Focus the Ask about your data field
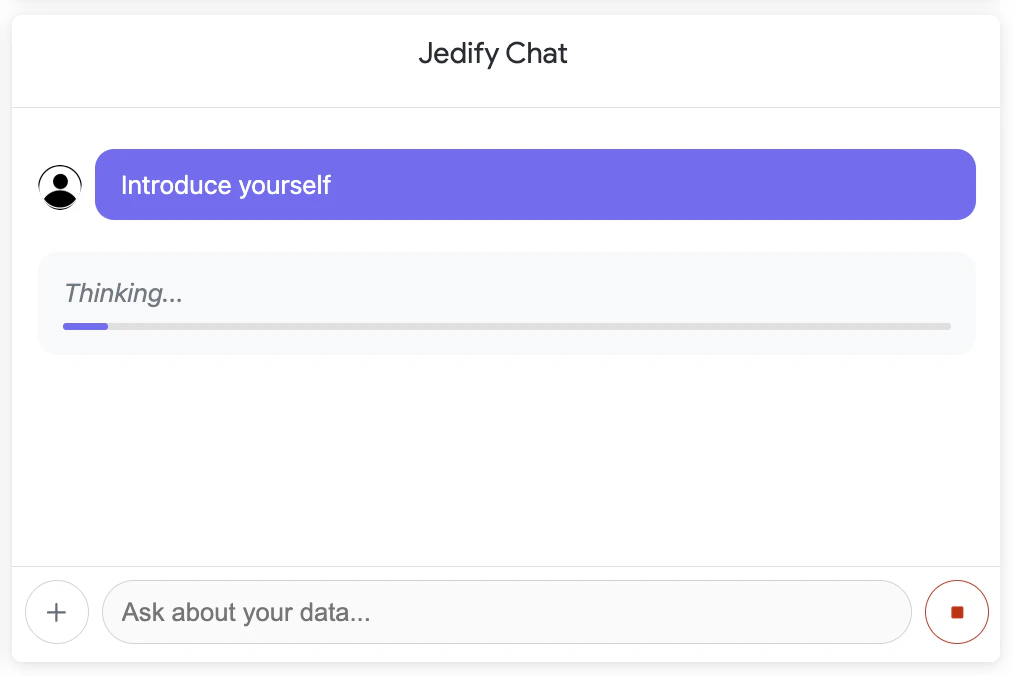Image resolution: width=1014 pixels, height=676 pixels. tap(506, 612)
